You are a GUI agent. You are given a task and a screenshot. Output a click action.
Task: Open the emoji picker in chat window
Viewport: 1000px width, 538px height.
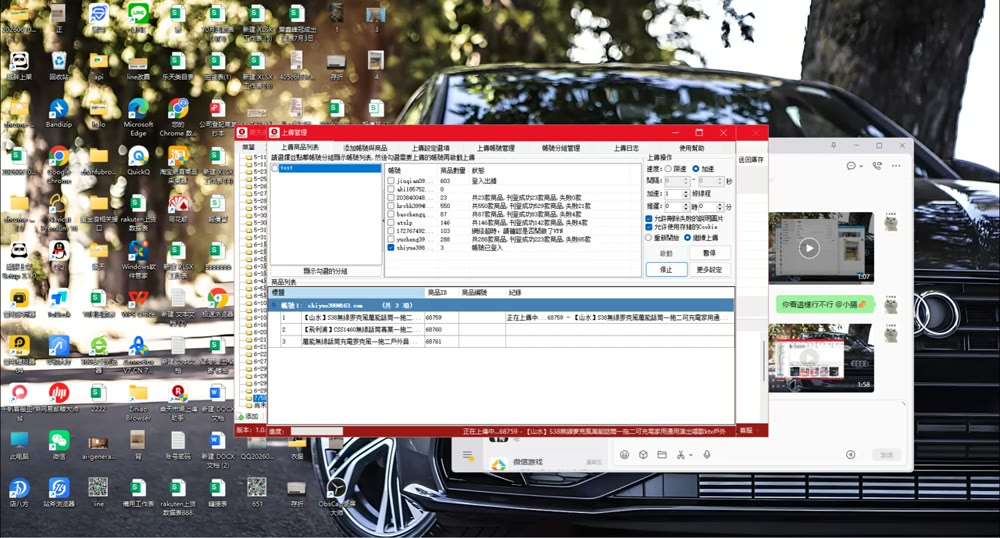(624, 454)
